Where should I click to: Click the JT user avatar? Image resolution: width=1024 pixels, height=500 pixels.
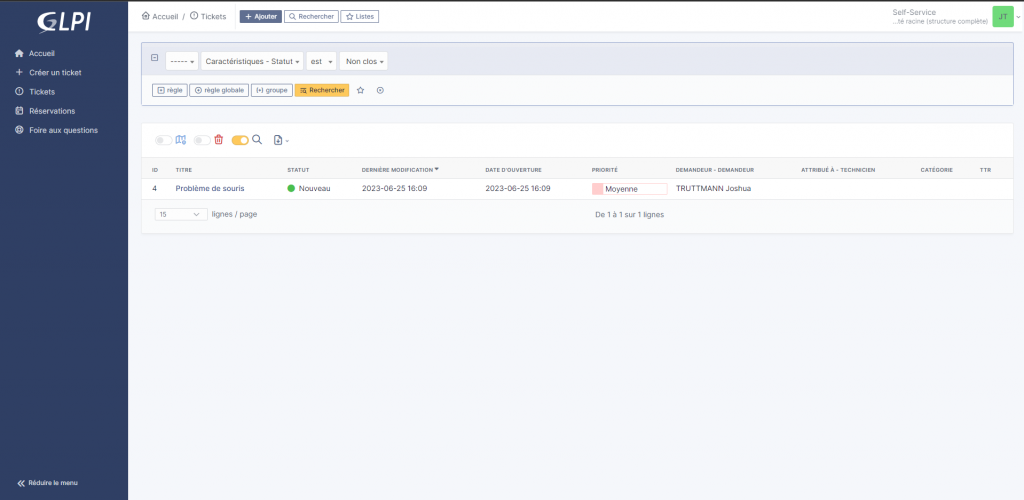click(x=1001, y=16)
